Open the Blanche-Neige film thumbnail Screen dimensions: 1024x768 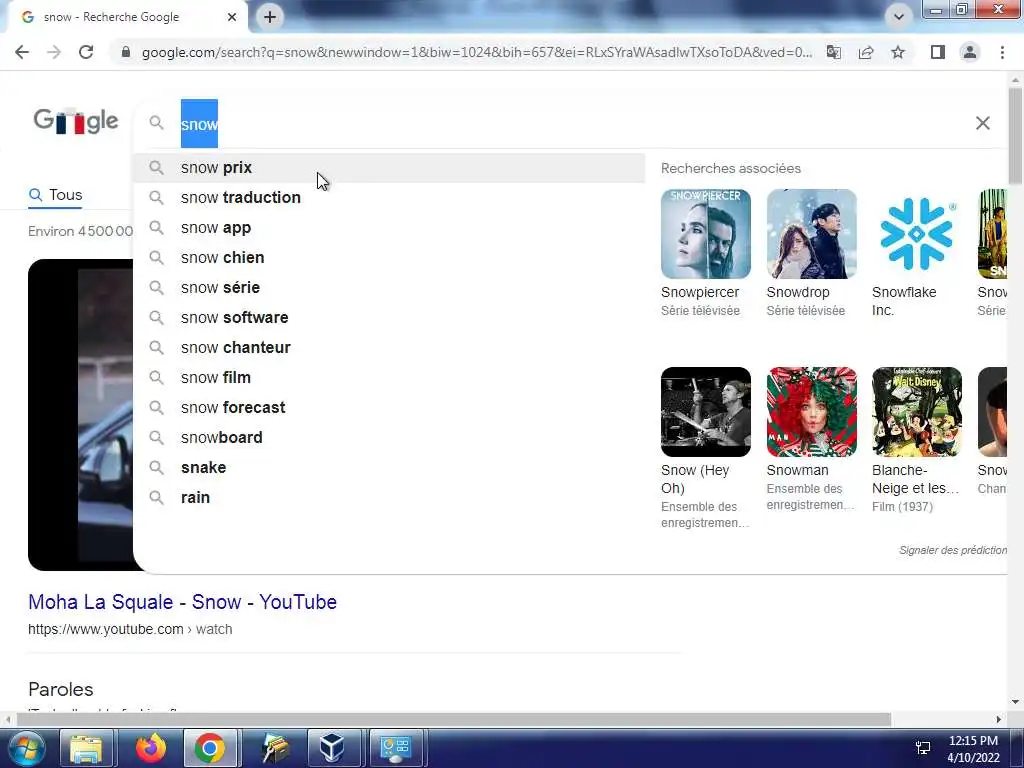(917, 411)
